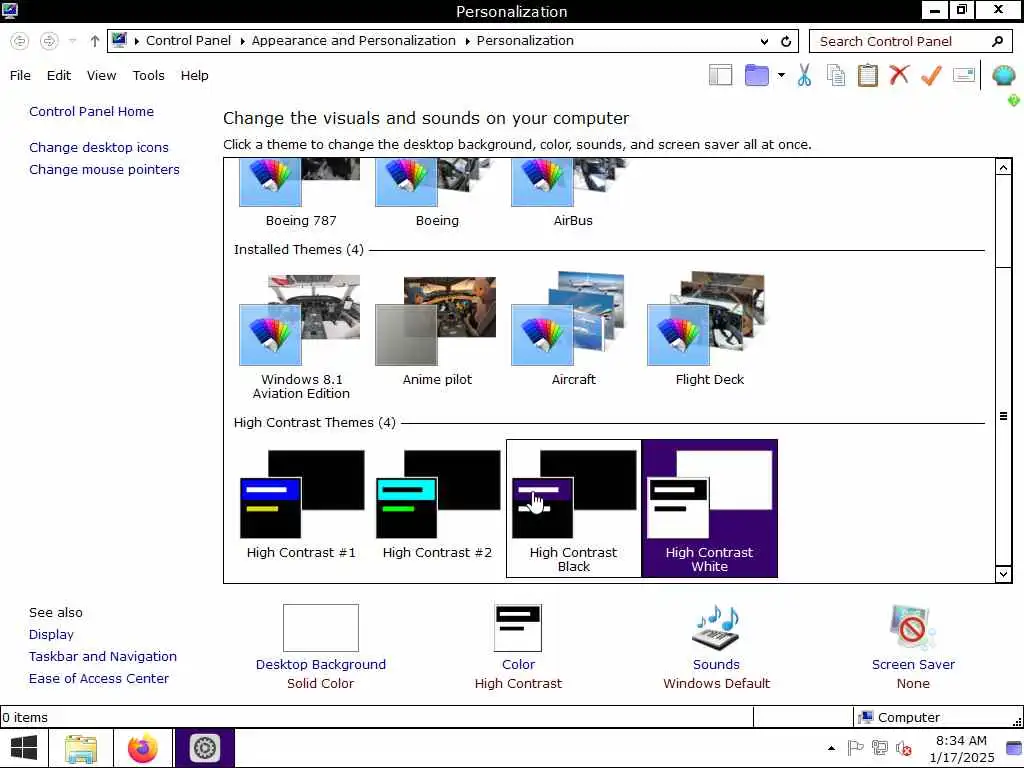Click the Forward navigation arrow

tap(49, 41)
